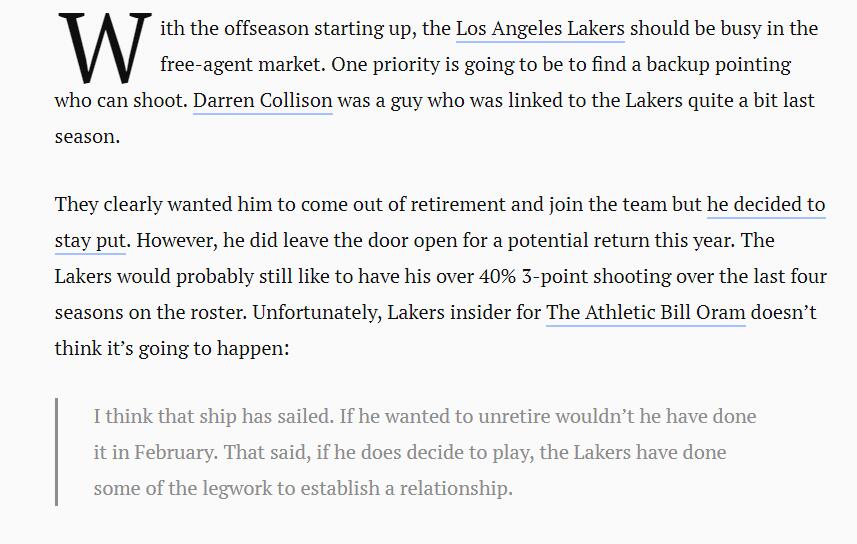This screenshot has height=544, width=857.
Task: Follow the "he decided to" hyperlink
Action: tap(766, 205)
